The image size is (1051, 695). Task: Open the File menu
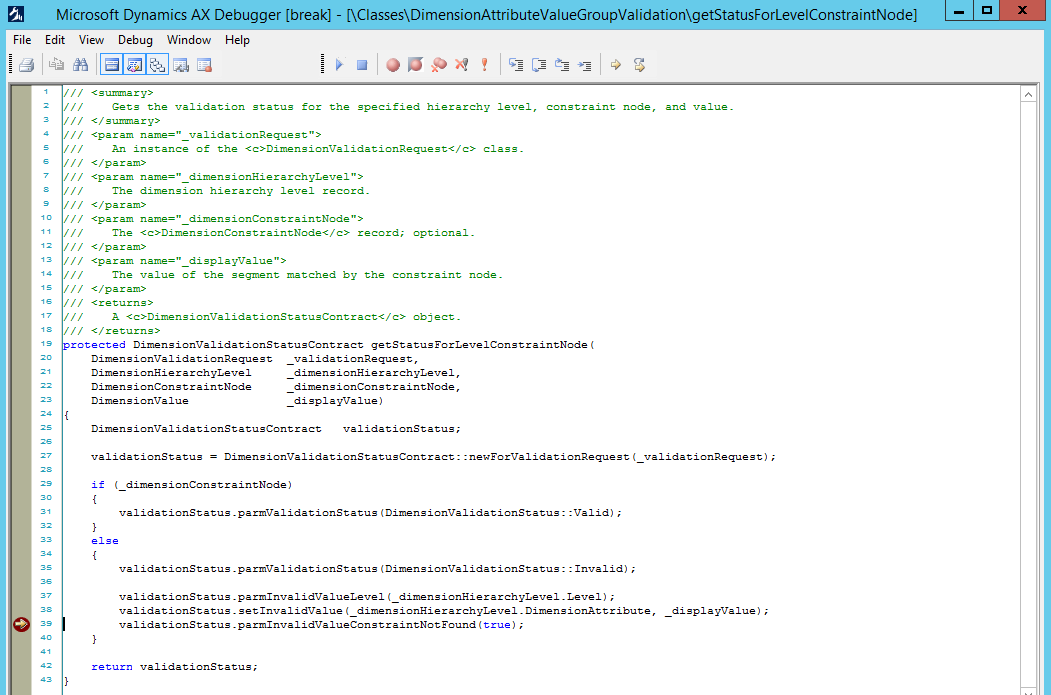tap(22, 40)
